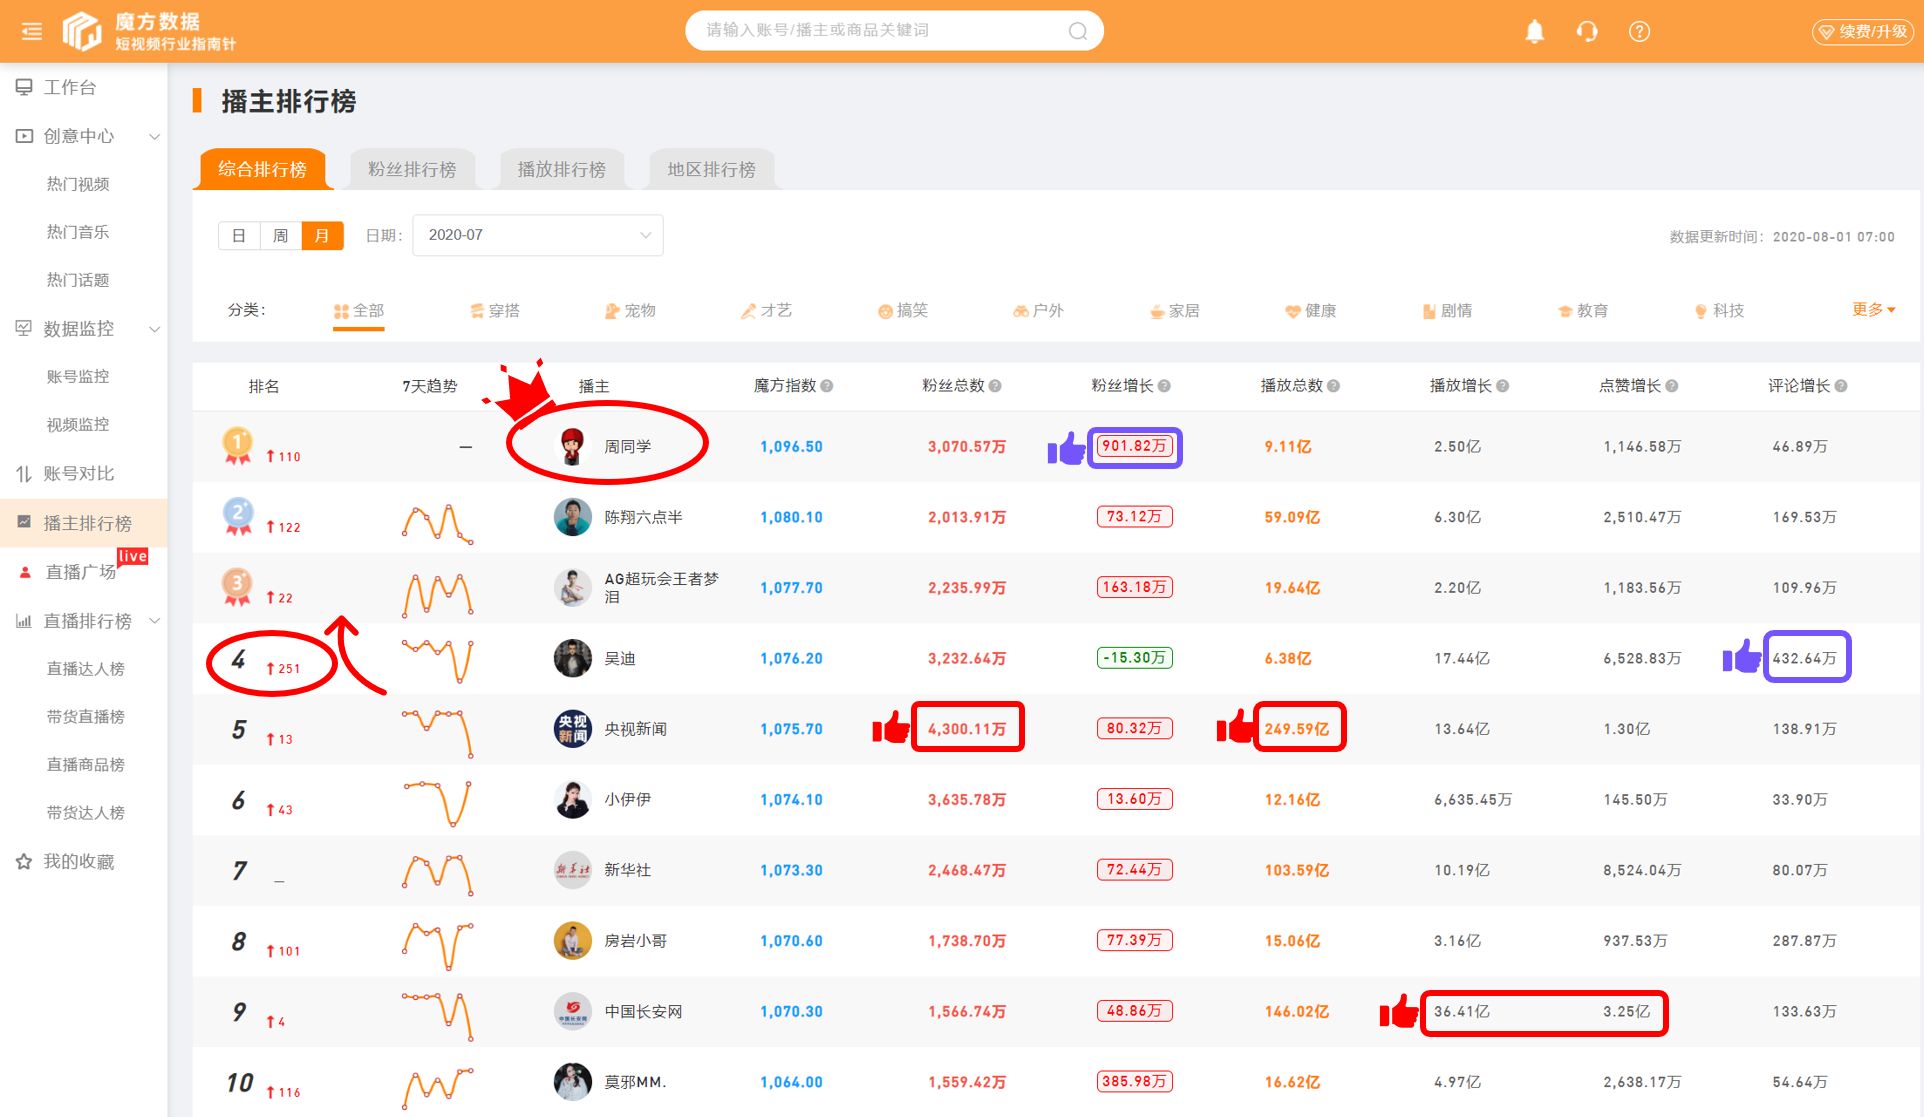Open the notification bell

tap(1534, 31)
